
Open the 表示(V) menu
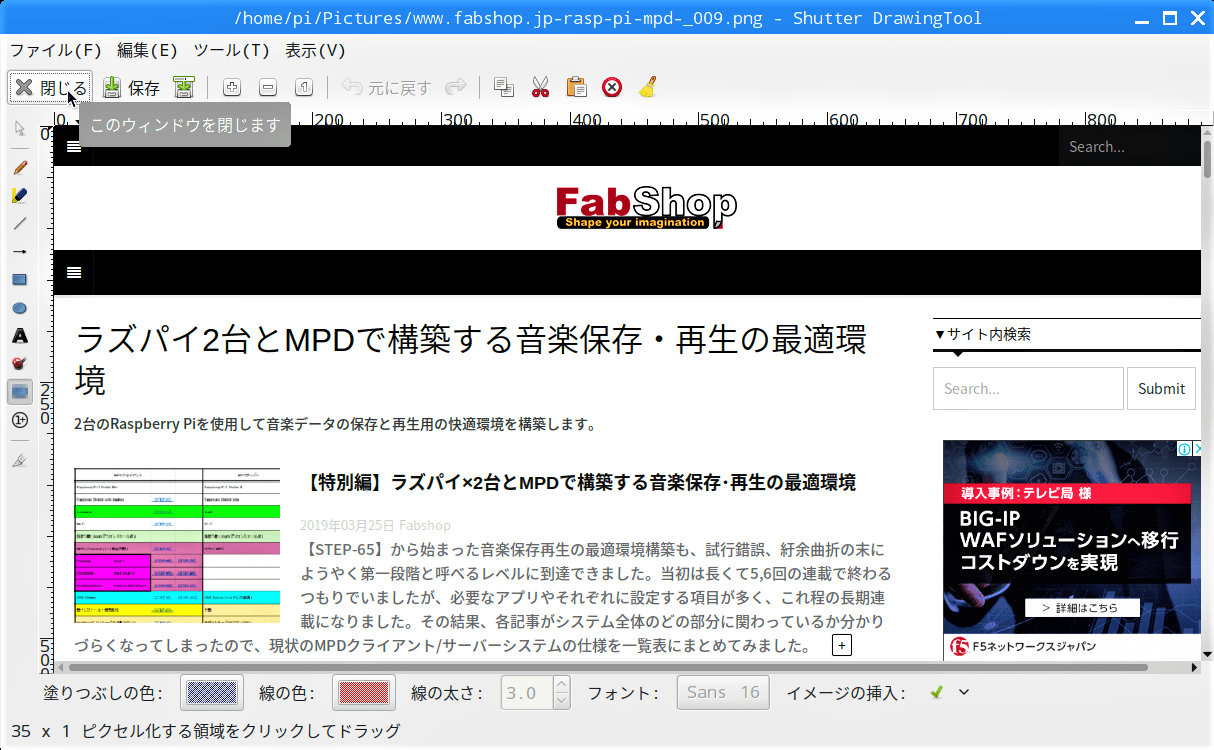click(315, 50)
